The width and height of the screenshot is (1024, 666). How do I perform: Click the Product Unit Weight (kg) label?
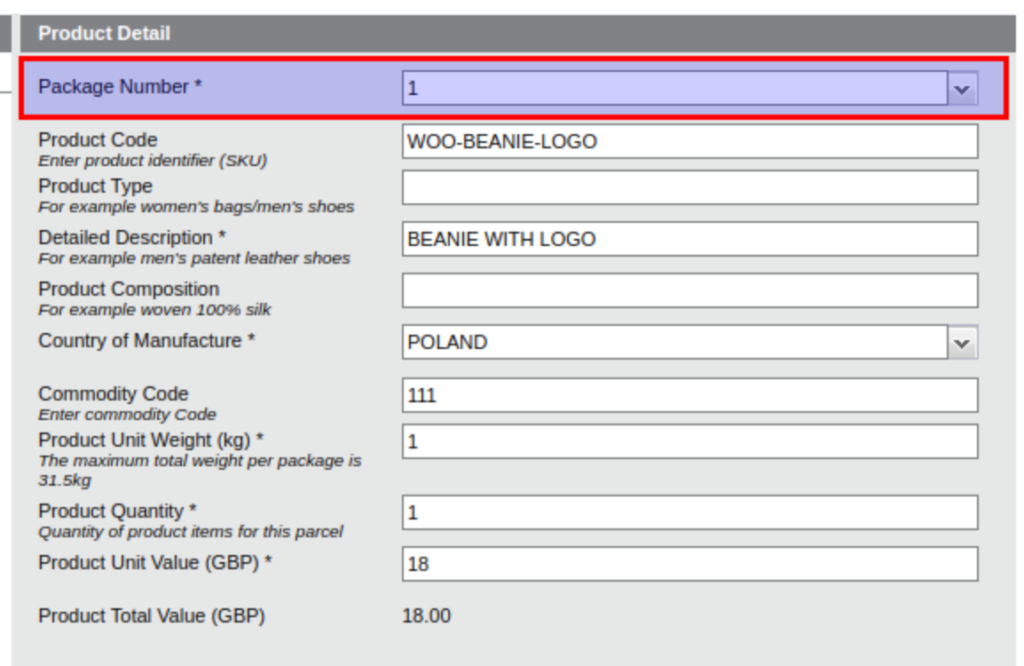(x=151, y=439)
